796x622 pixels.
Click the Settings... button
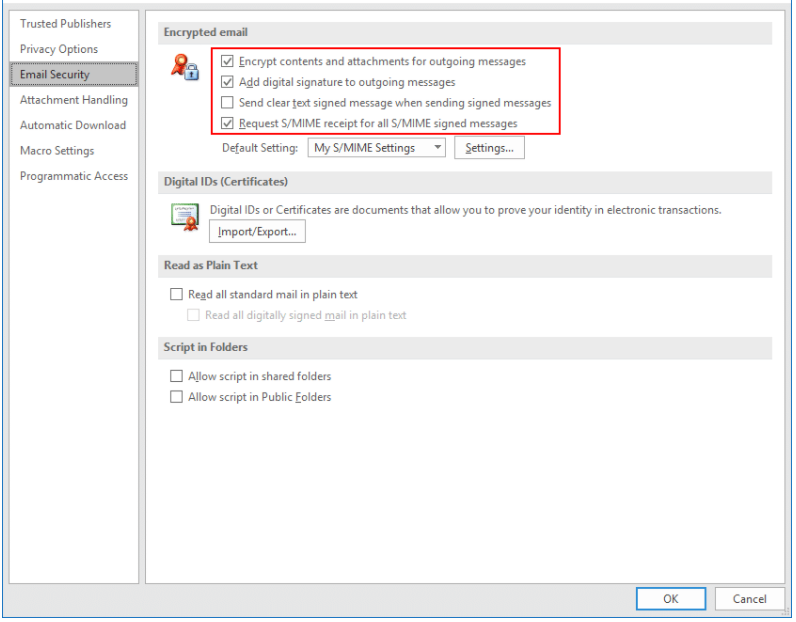click(x=489, y=148)
